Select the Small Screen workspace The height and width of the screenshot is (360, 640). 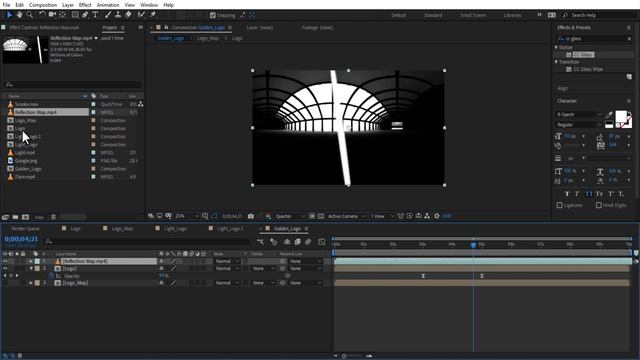click(x=473, y=15)
